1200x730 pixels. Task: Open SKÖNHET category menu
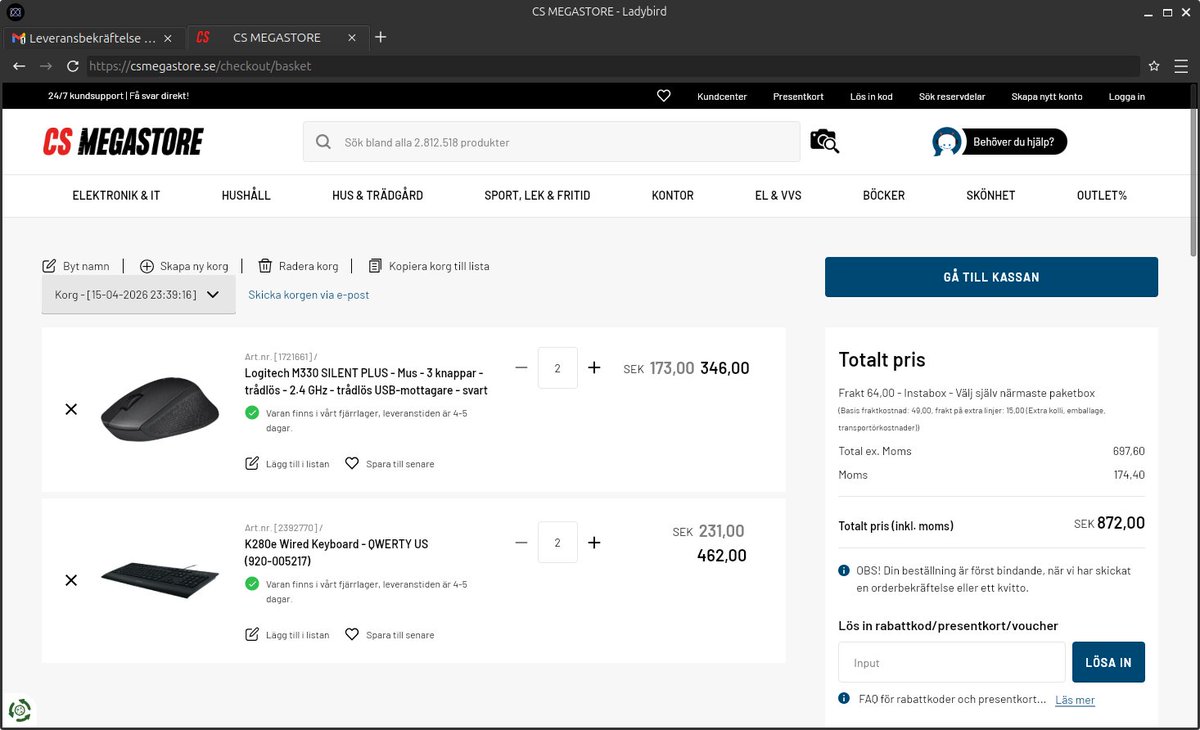pos(991,195)
